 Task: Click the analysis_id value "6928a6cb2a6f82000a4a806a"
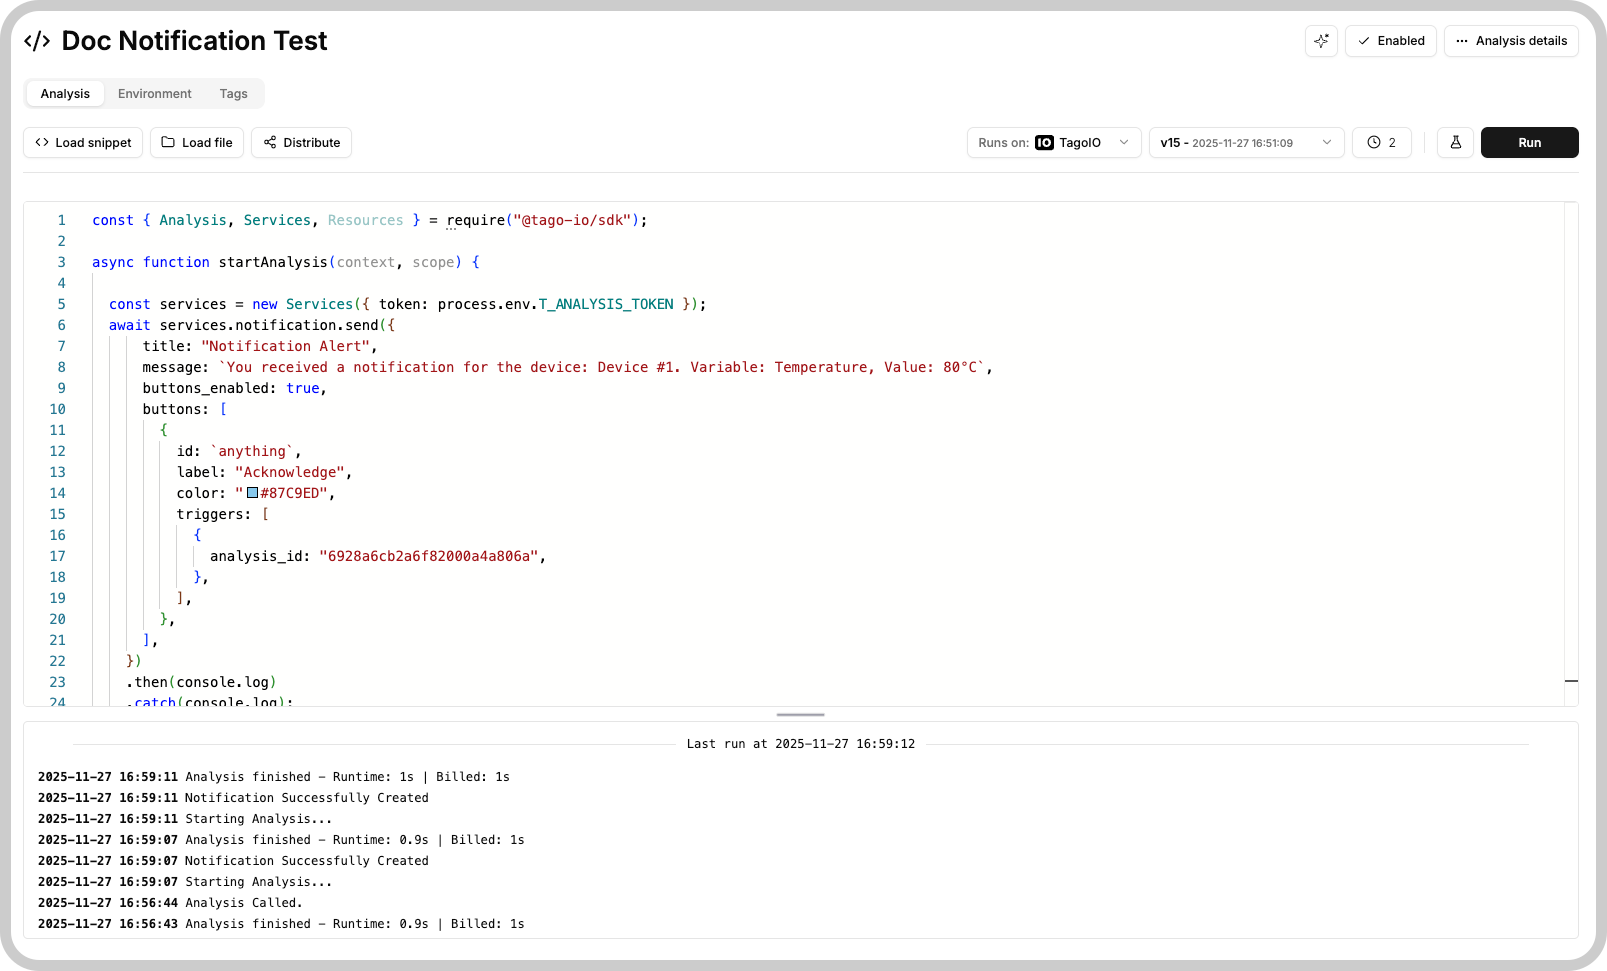429,556
